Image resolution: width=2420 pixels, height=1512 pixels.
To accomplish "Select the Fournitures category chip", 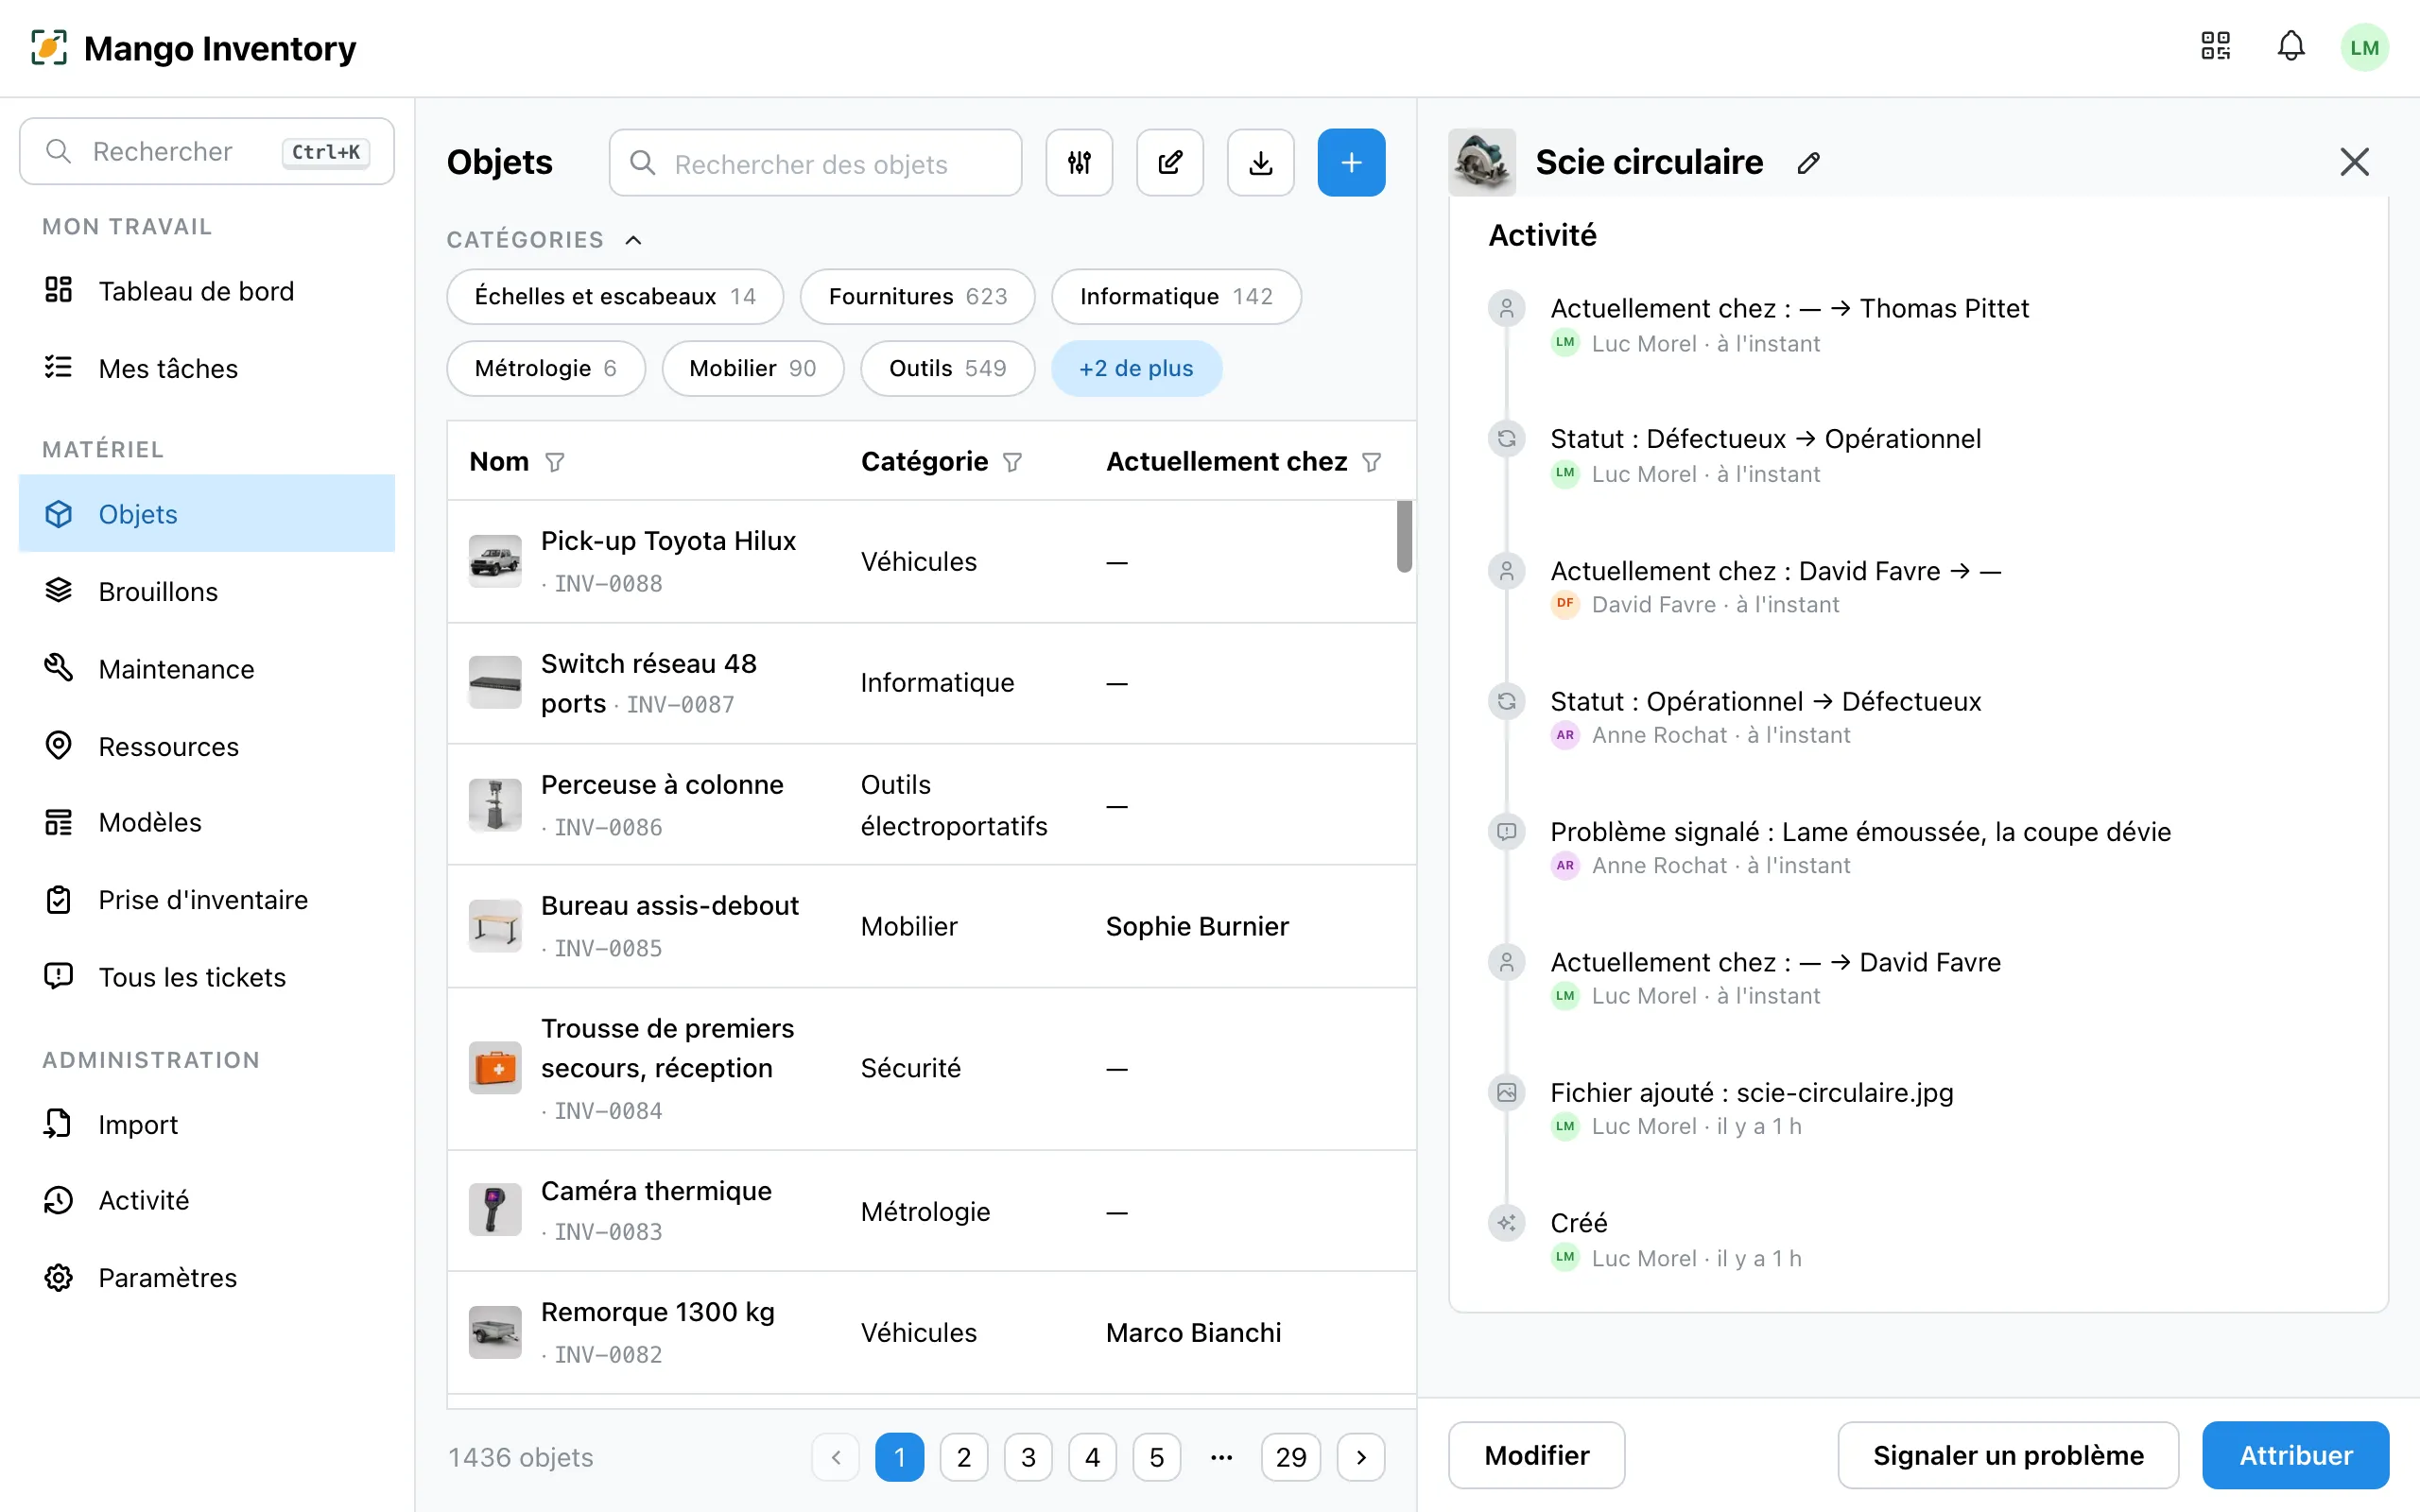I will (917, 296).
